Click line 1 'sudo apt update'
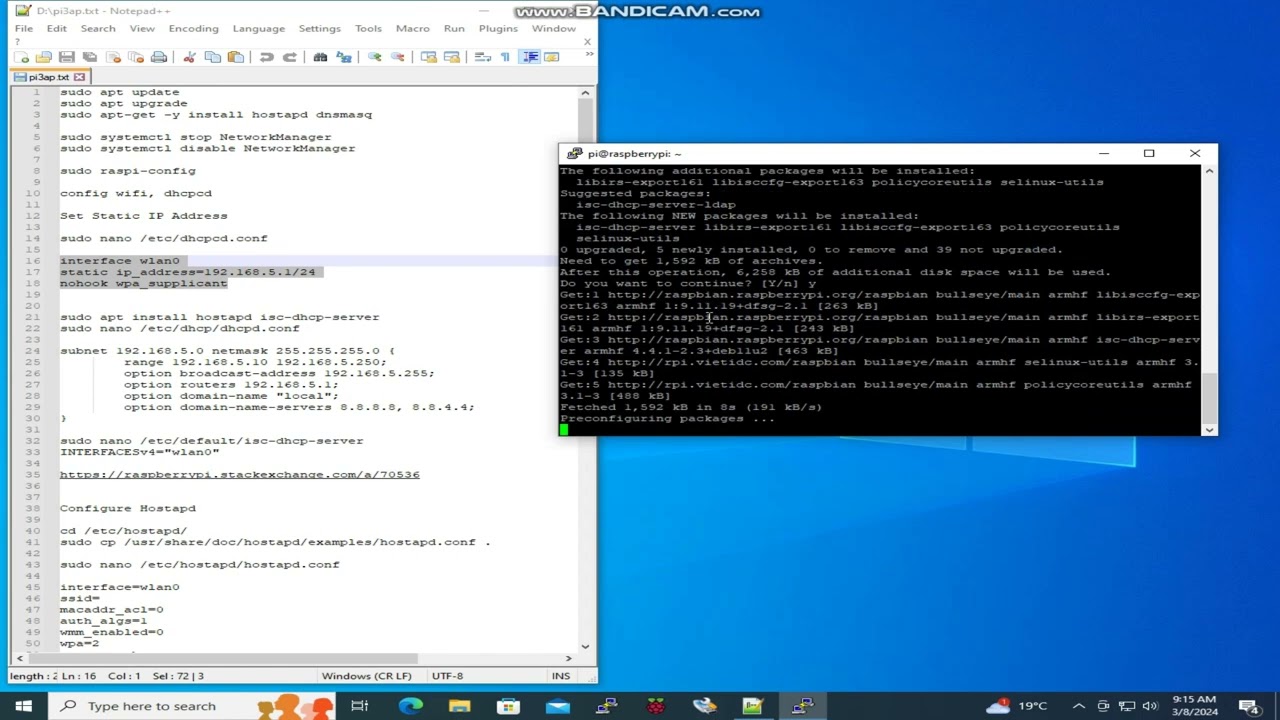Viewport: 1280px width, 720px height. click(x=119, y=92)
